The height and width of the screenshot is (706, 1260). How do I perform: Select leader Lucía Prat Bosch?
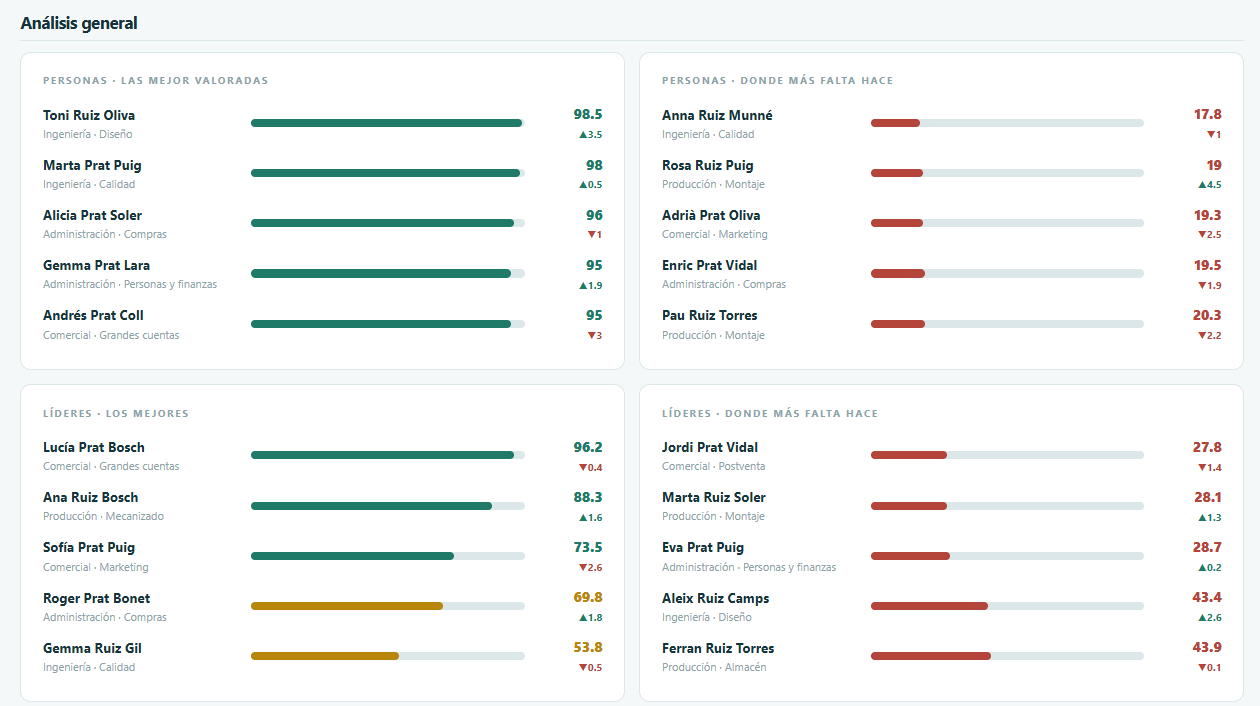[94, 447]
